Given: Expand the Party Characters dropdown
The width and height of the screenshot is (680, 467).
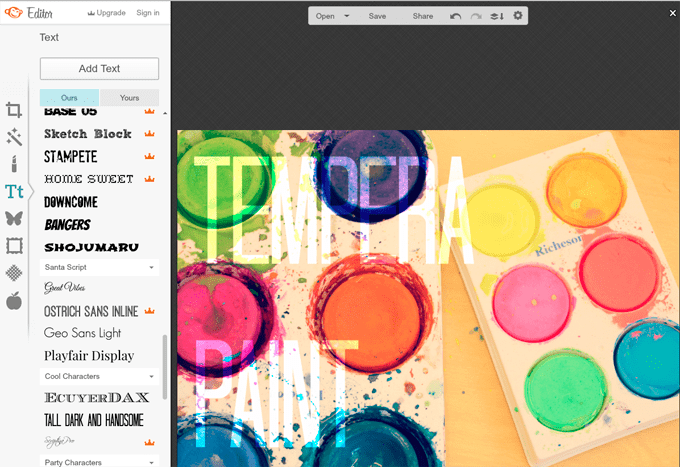Looking at the screenshot, I should (151, 463).
